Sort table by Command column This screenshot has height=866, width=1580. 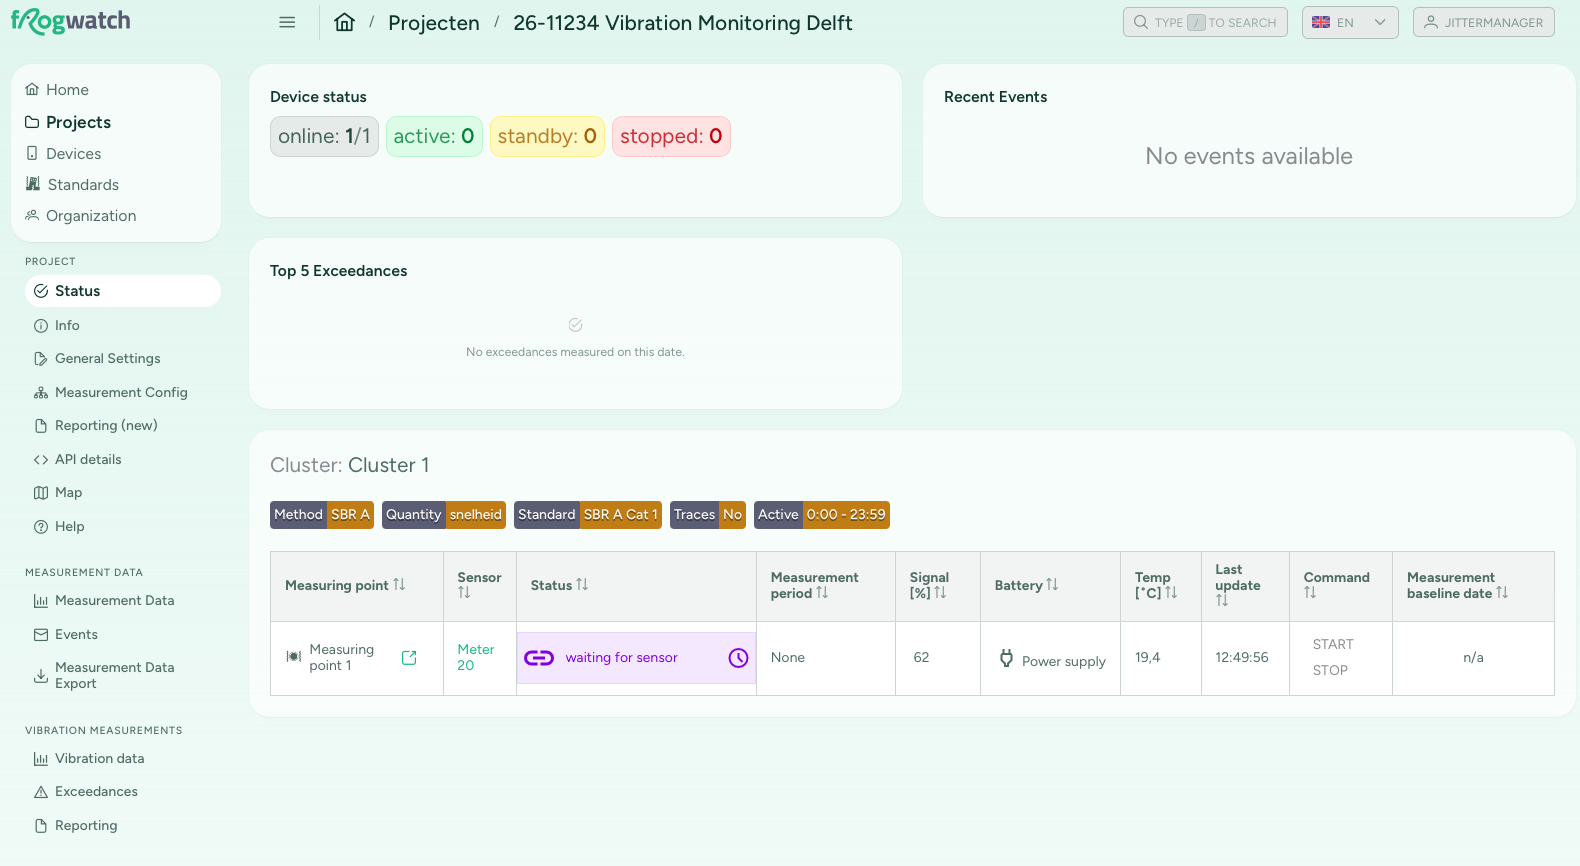pyautogui.click(x=1310, y=592)
